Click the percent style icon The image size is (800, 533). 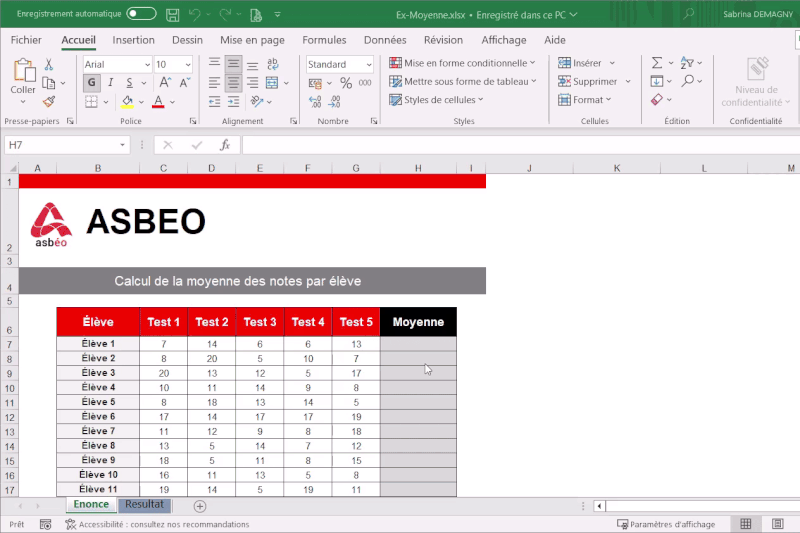(346, 83)
